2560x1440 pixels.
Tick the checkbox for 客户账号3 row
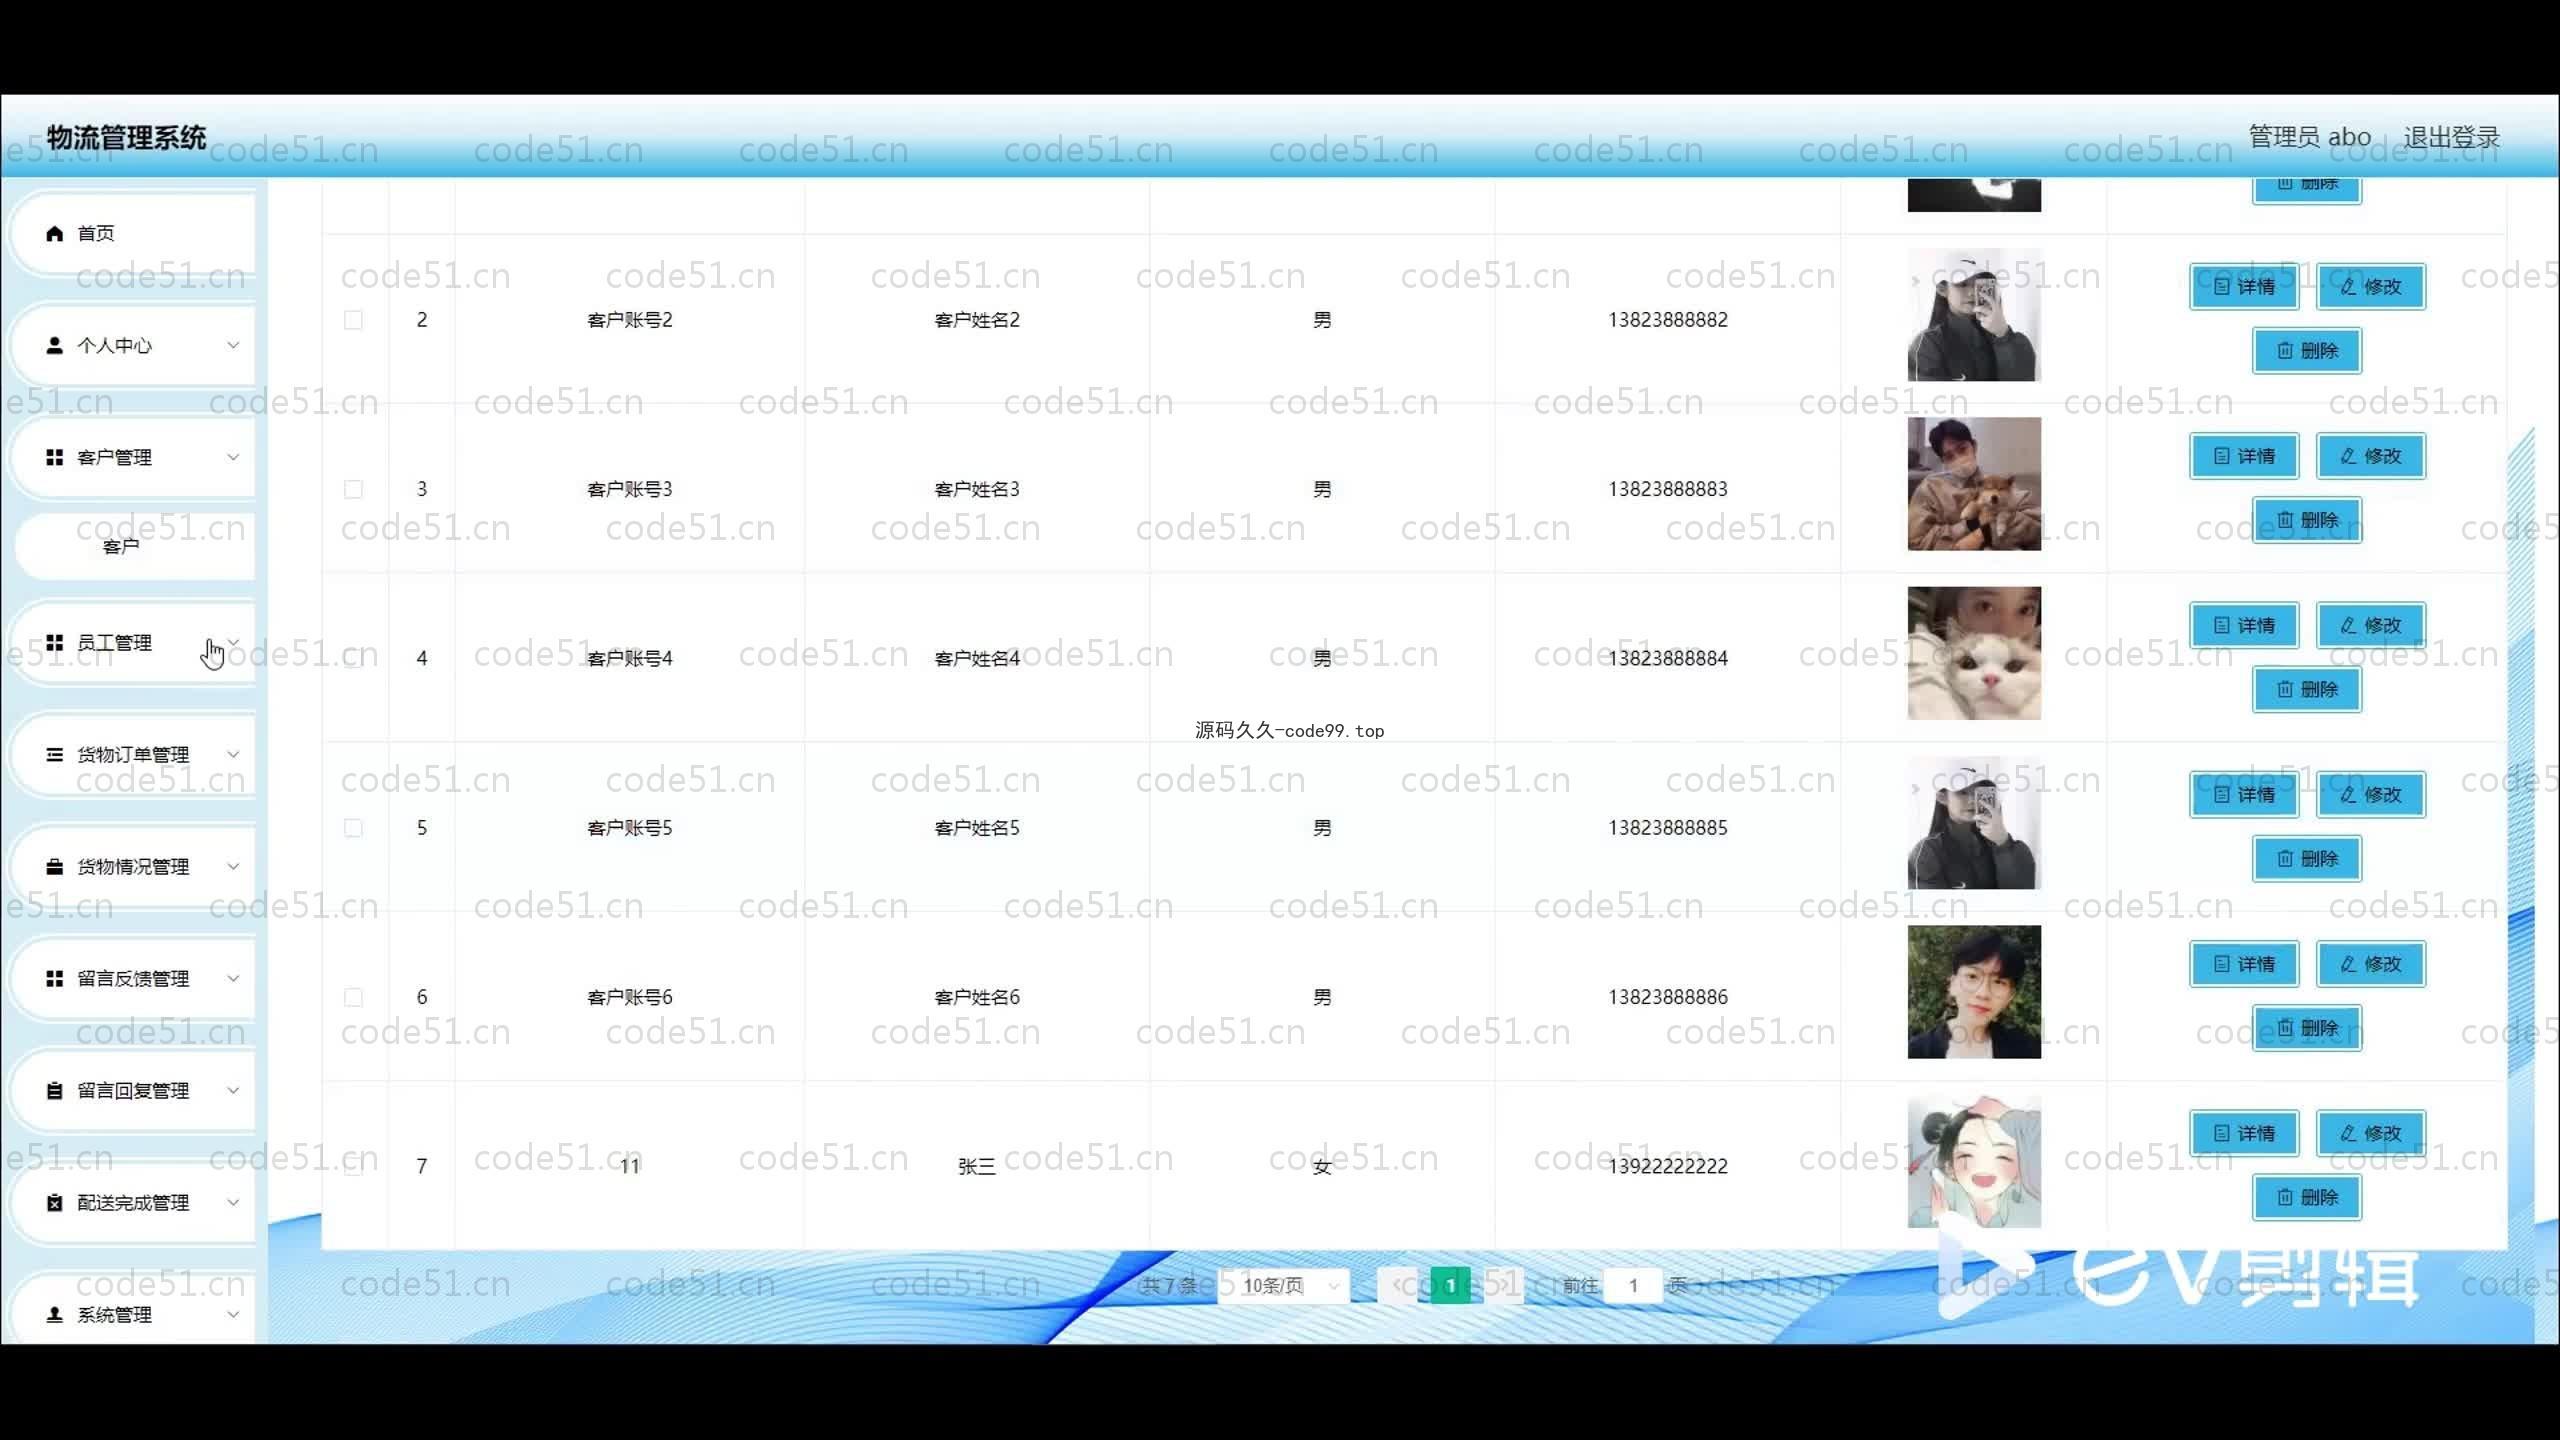pos(353,490)
